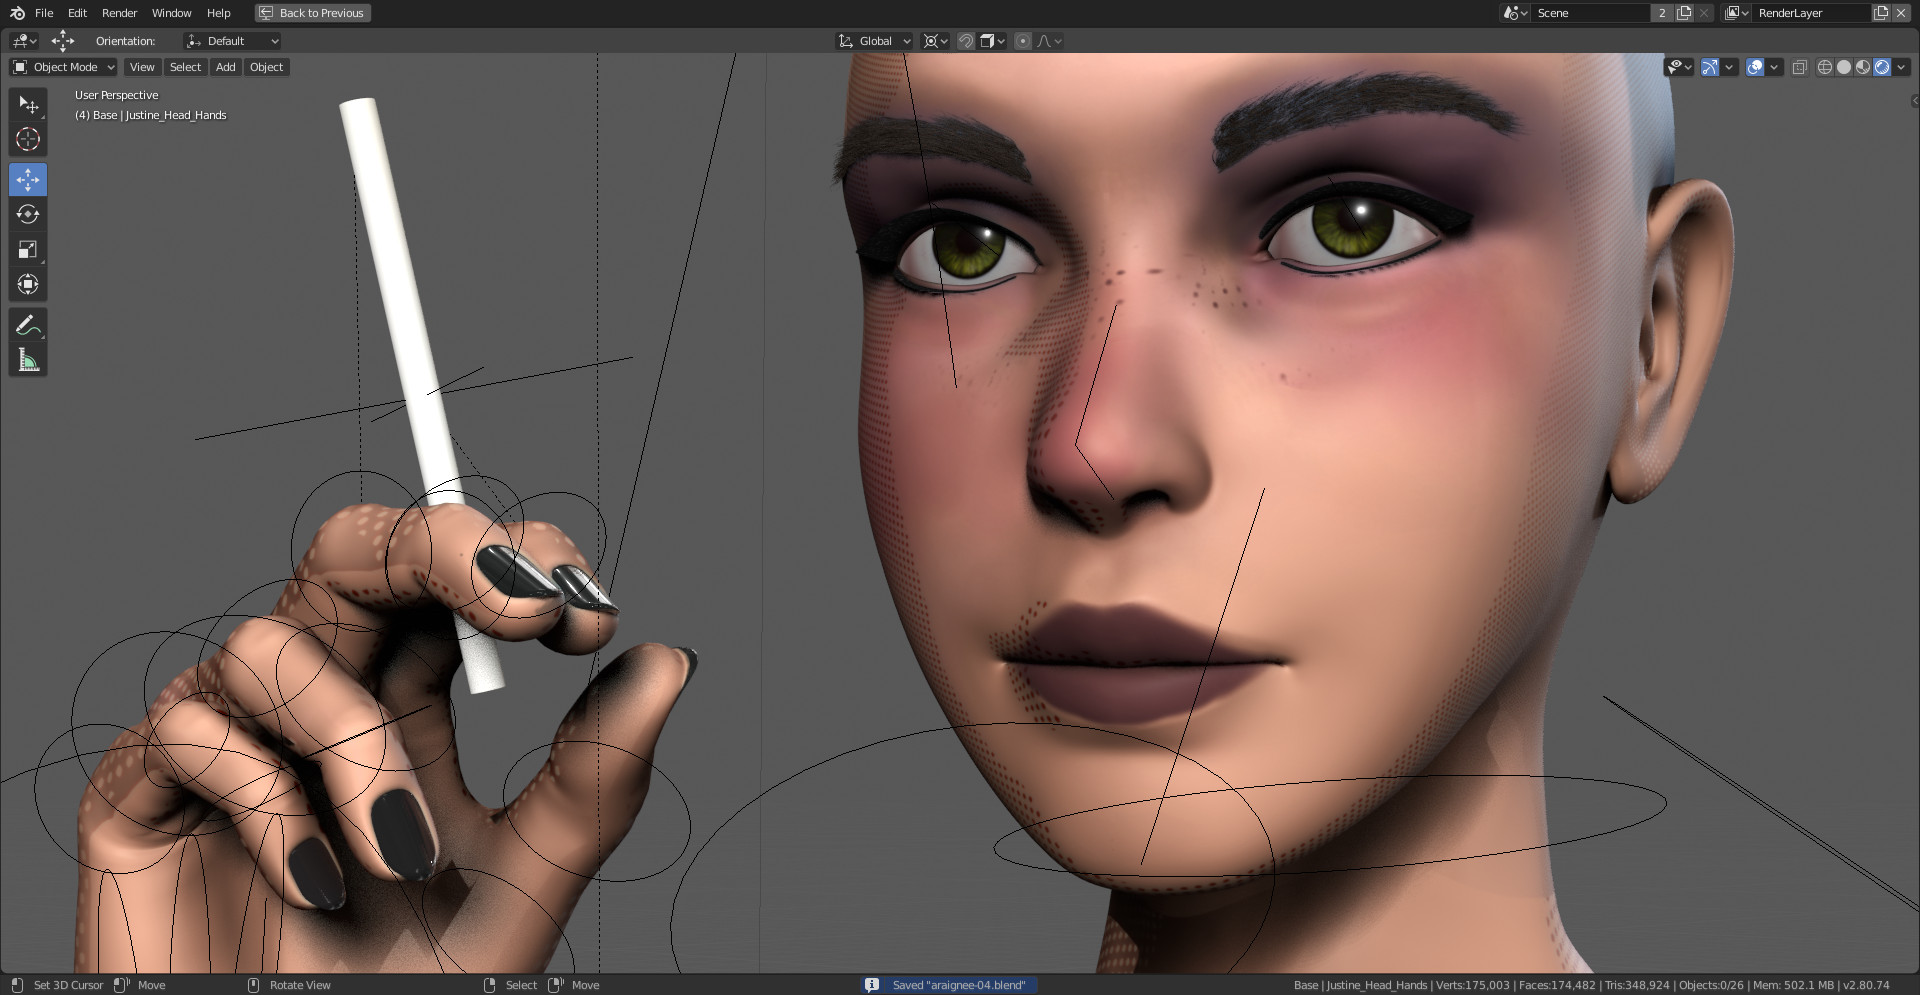Toggle snapping magnet
This screenshot has width=1920, height=995.
point(966,41)
